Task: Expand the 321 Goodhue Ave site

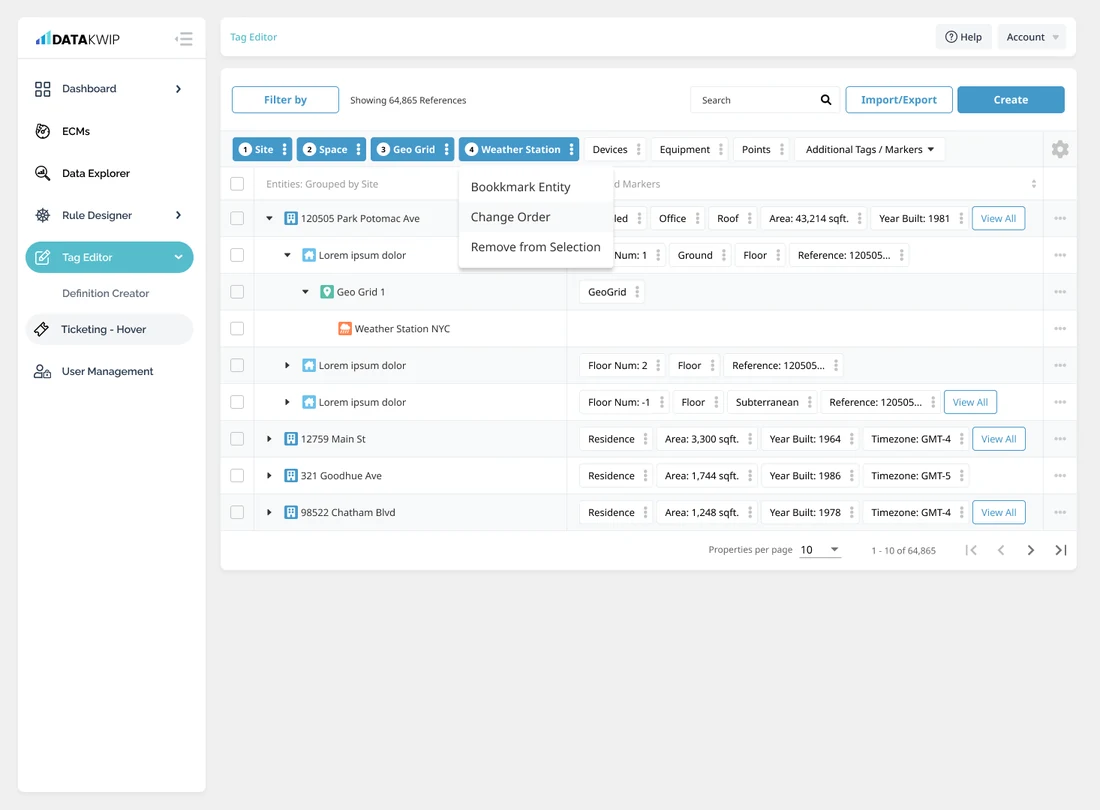Action: click(269, 475)
